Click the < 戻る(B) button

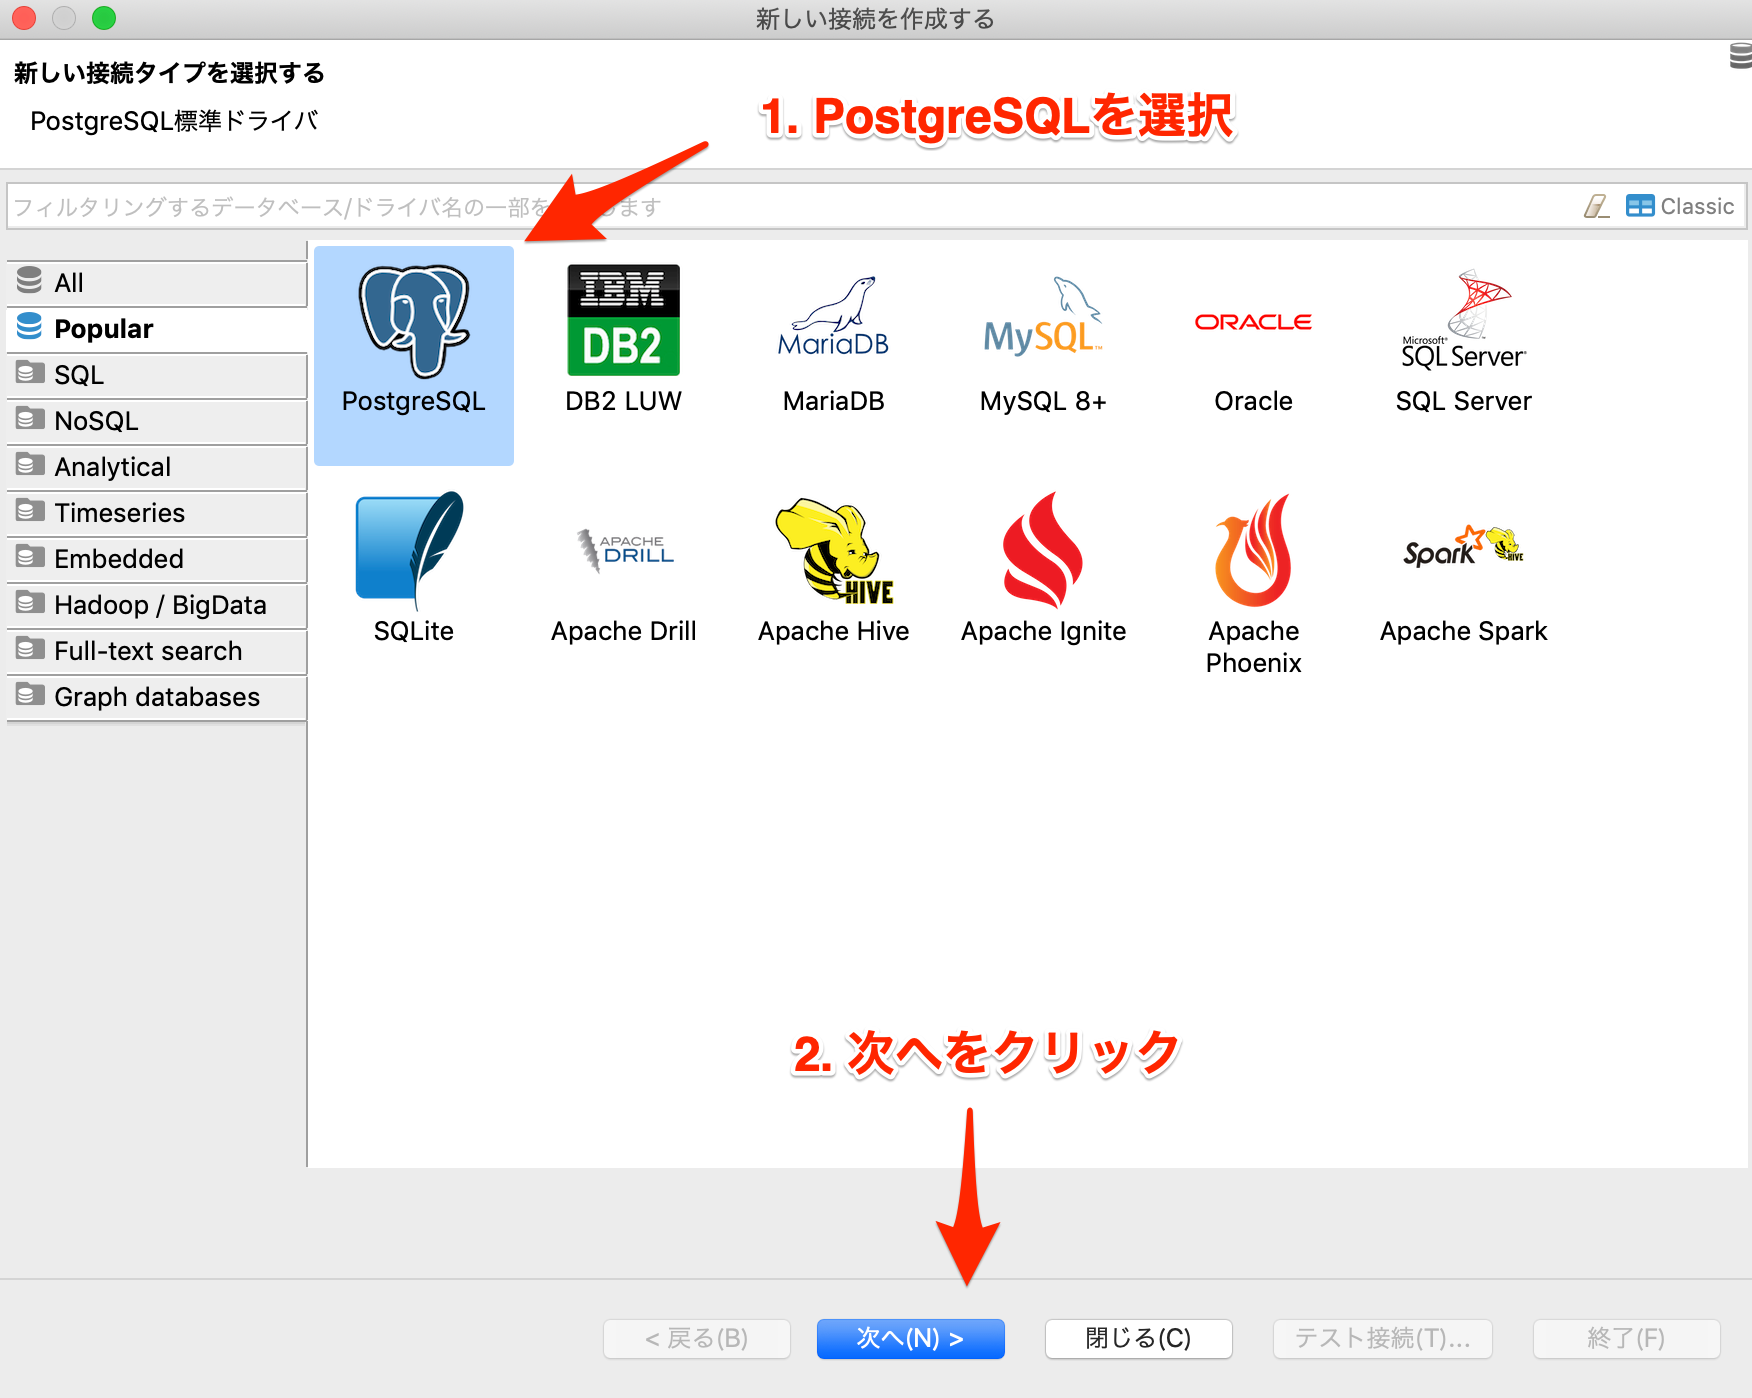697,1338
